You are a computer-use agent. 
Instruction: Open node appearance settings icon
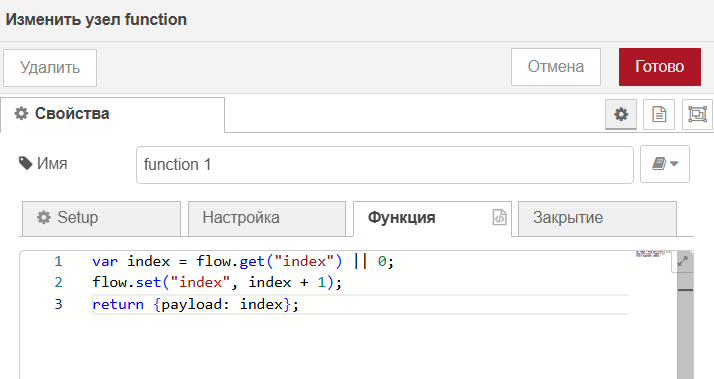click(697, 114)
